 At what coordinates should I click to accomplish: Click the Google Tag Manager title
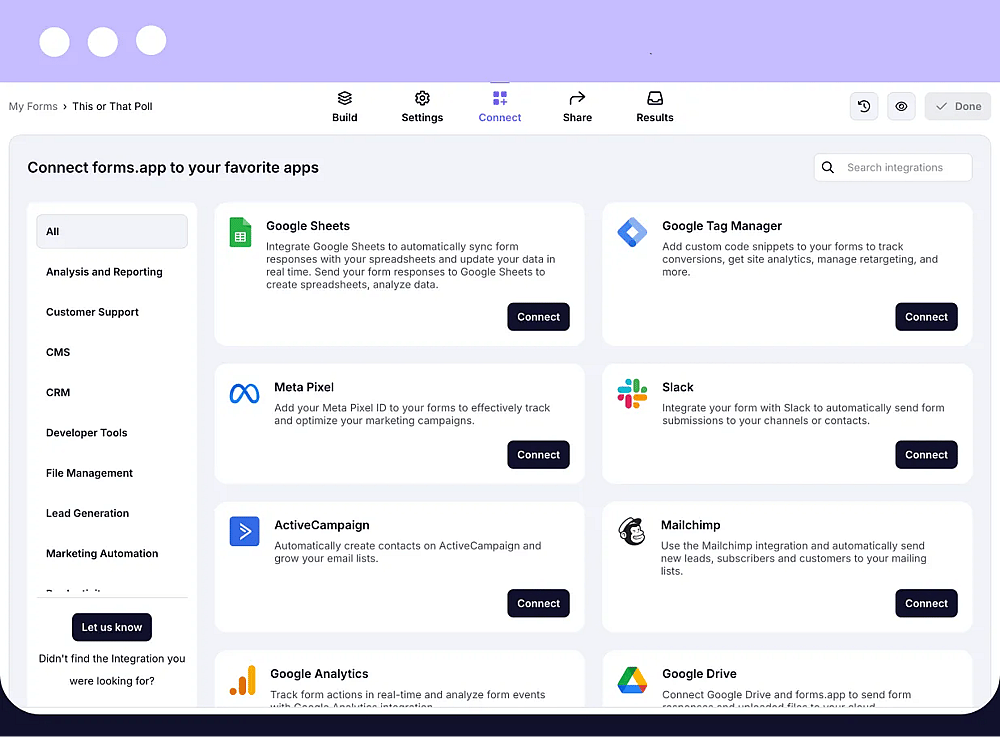722,226
